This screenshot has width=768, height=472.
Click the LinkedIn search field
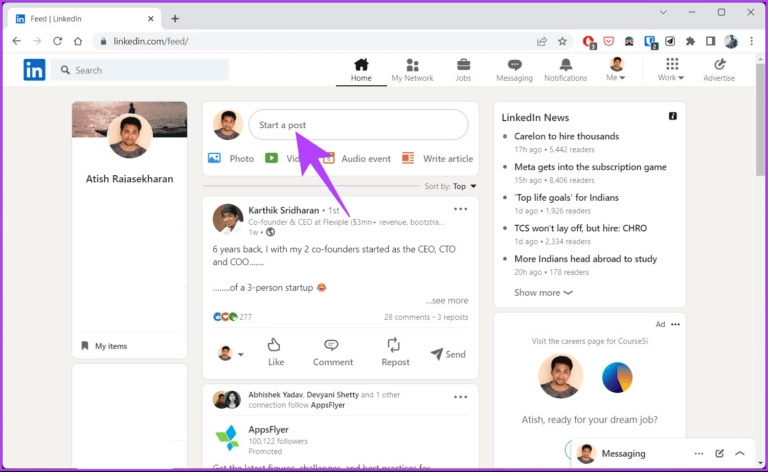(140, 70)
